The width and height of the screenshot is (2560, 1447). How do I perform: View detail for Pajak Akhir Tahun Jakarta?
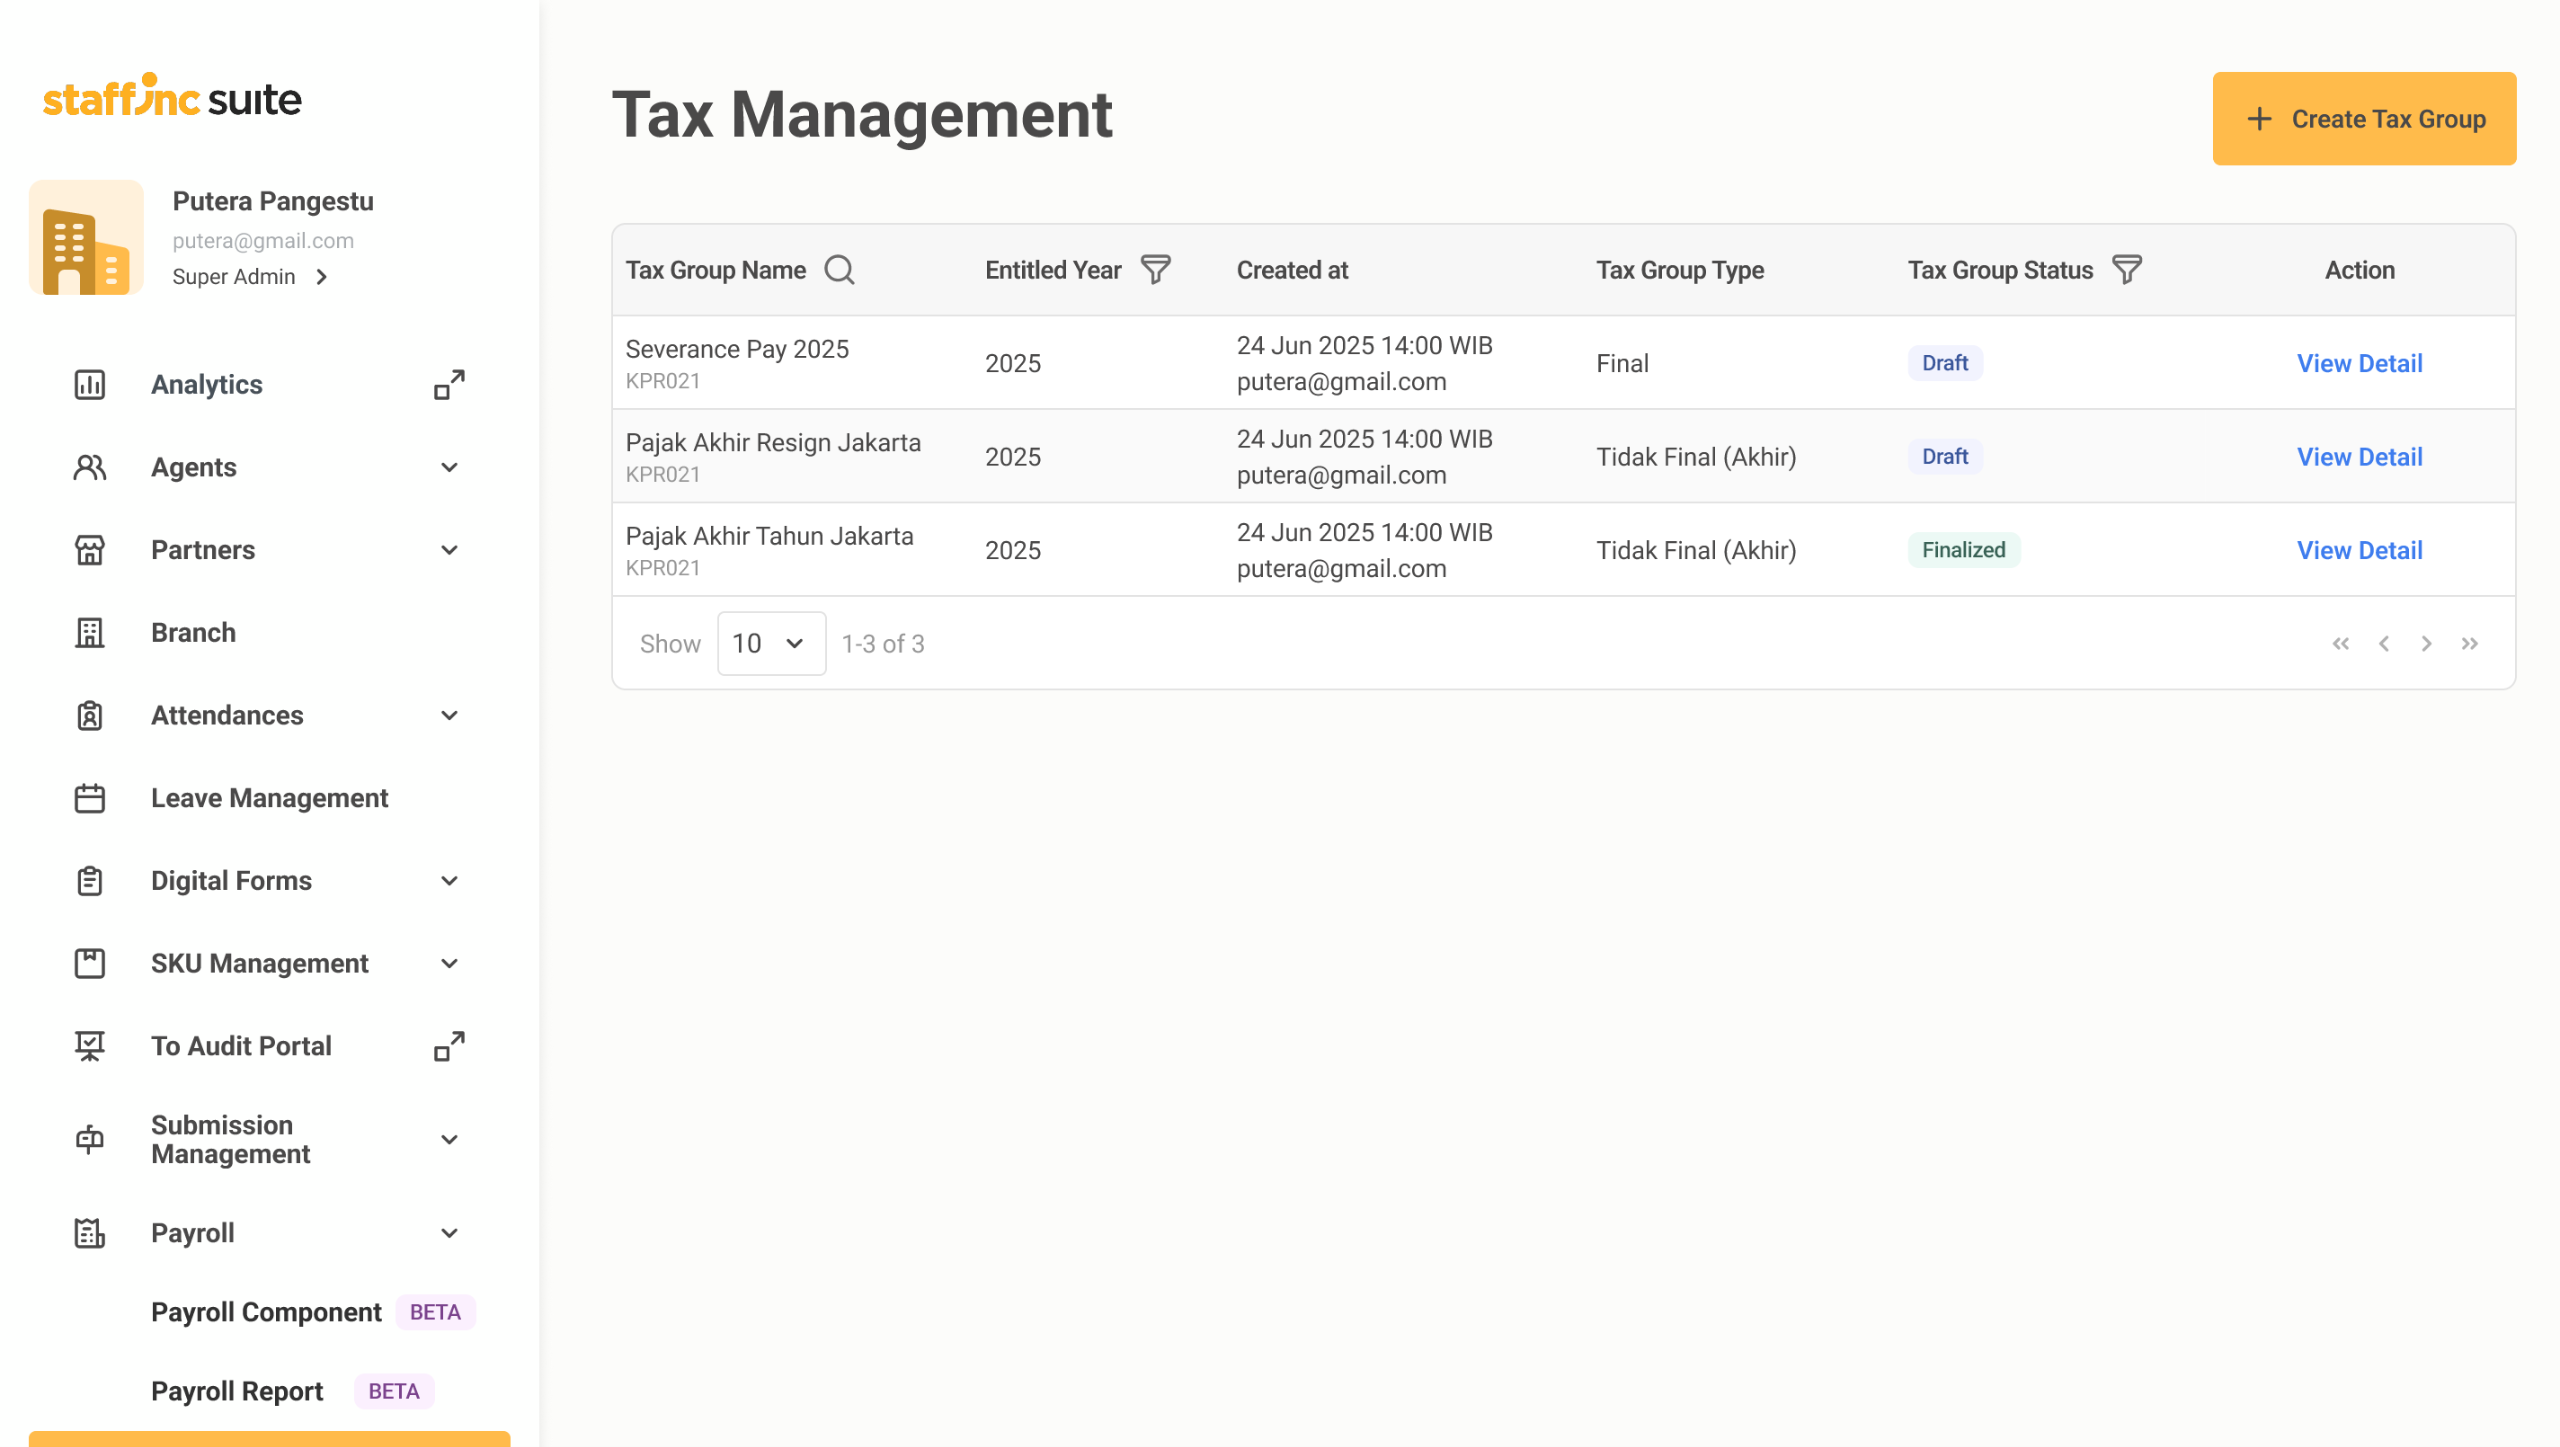tap(2359, 550)
